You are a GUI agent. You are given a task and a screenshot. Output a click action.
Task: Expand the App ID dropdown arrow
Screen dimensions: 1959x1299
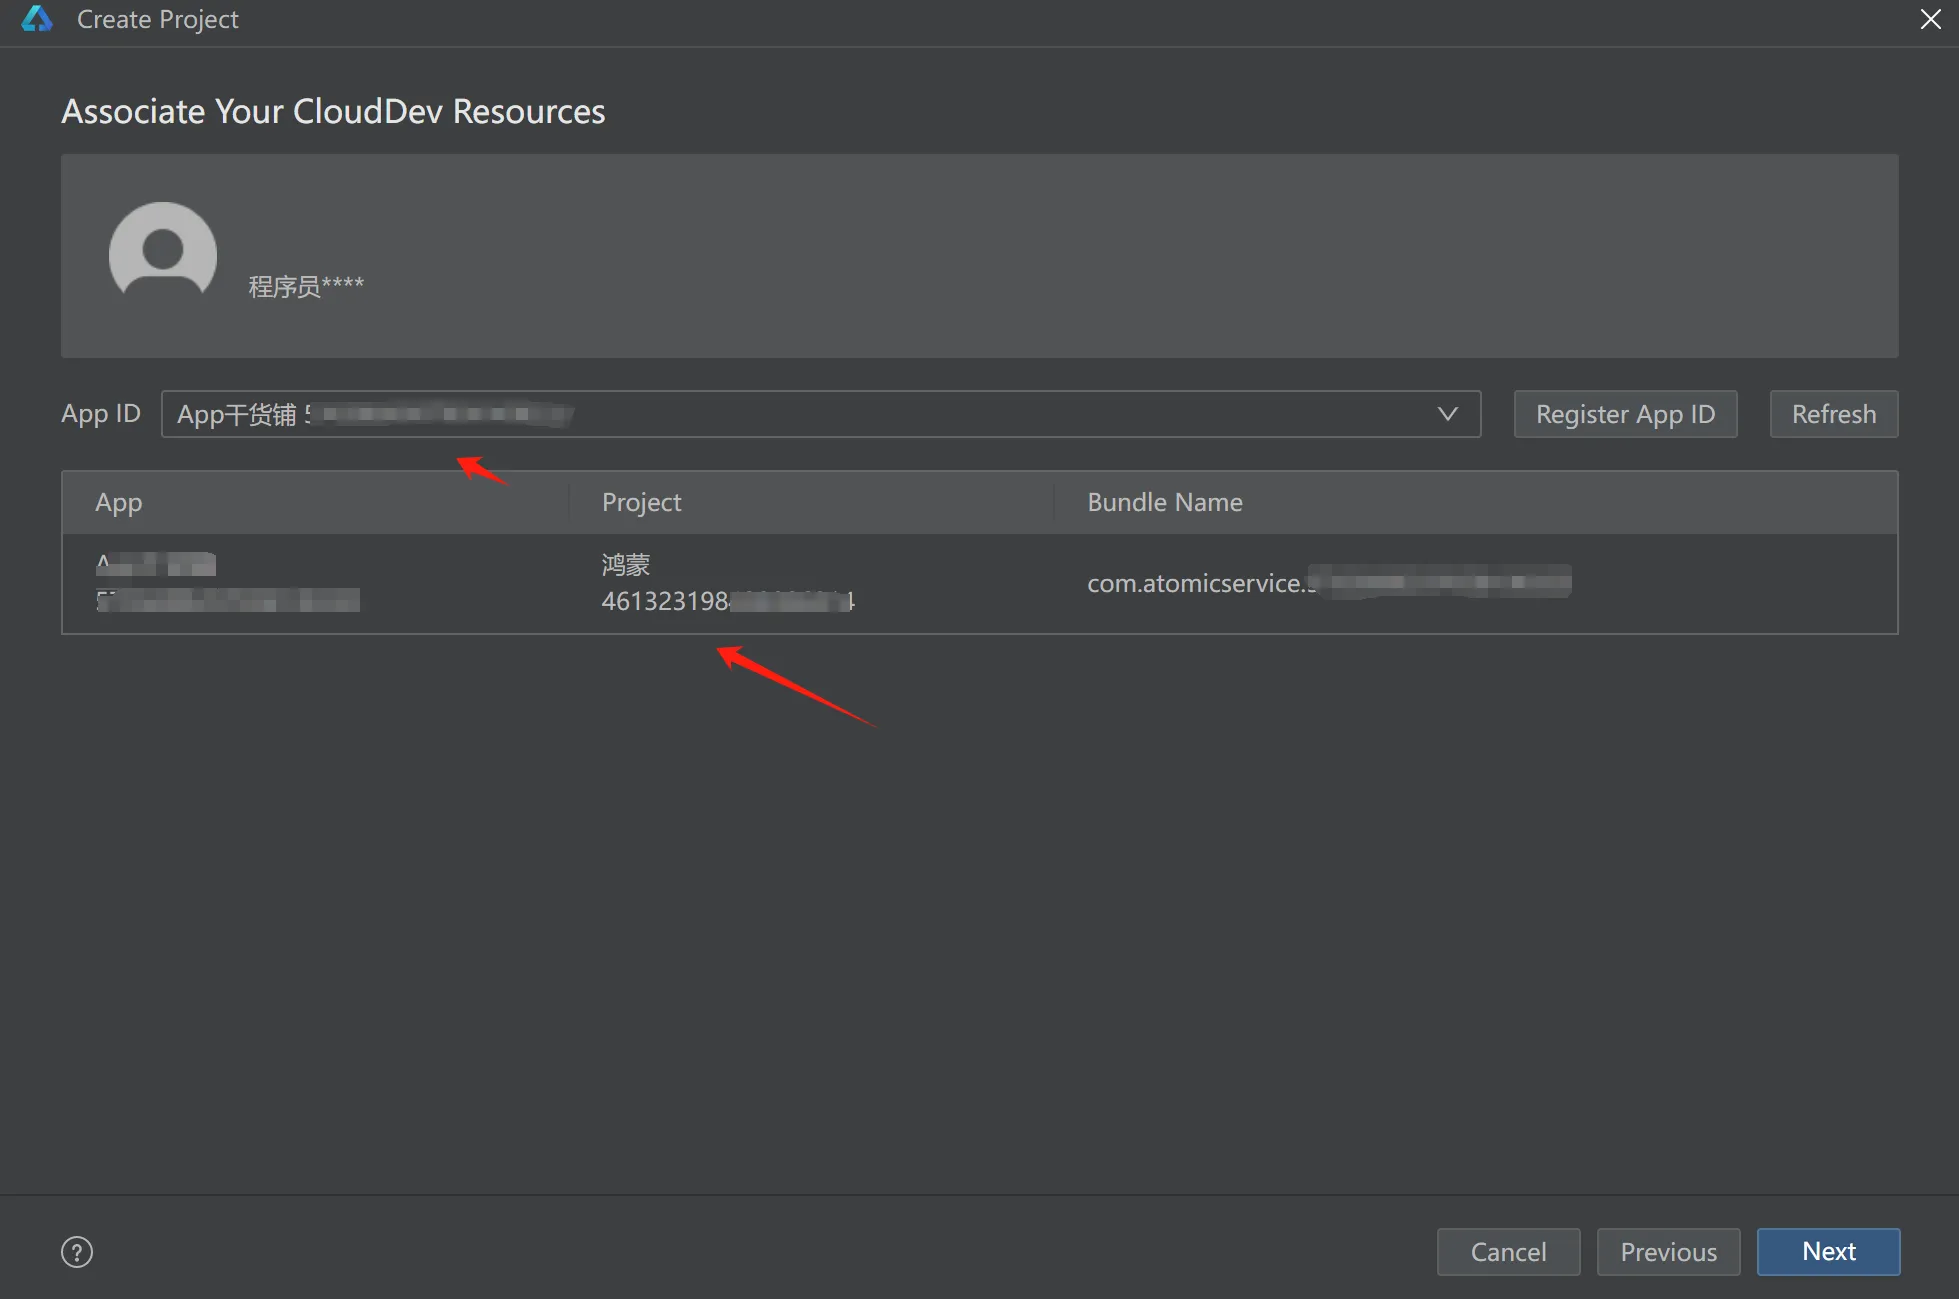[1447, 414]
